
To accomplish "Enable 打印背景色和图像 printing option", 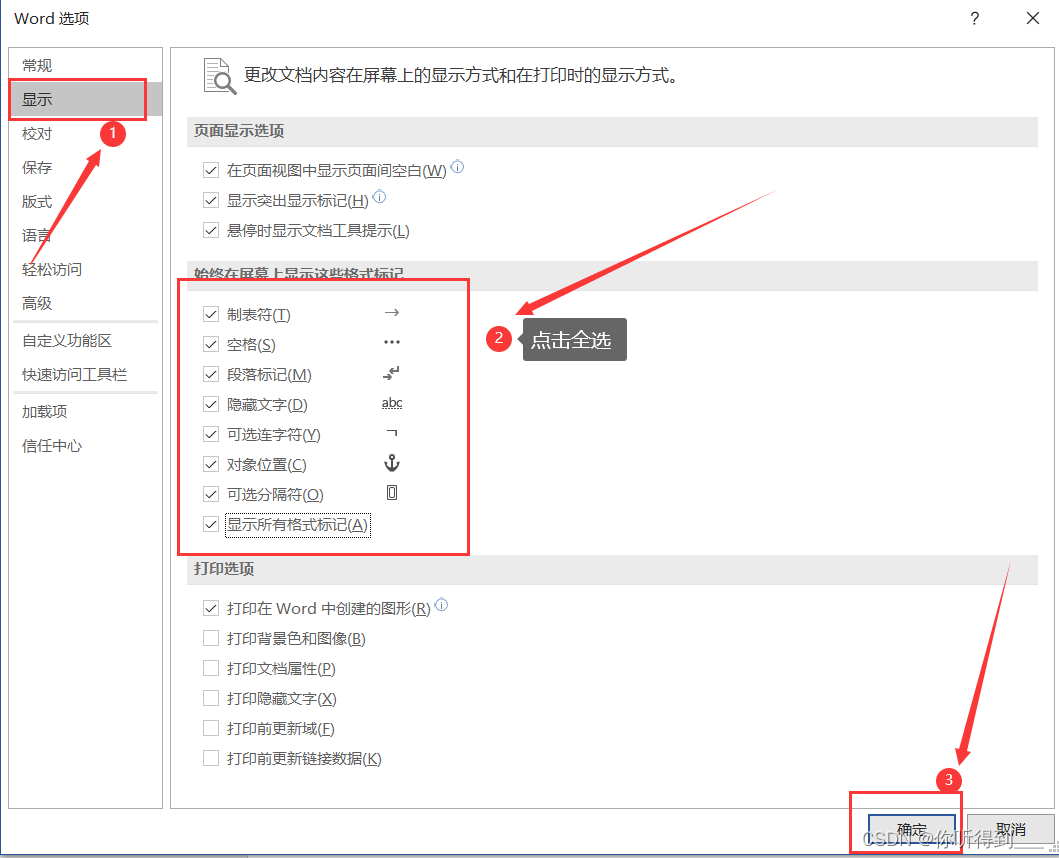I will tap(211, 638).
